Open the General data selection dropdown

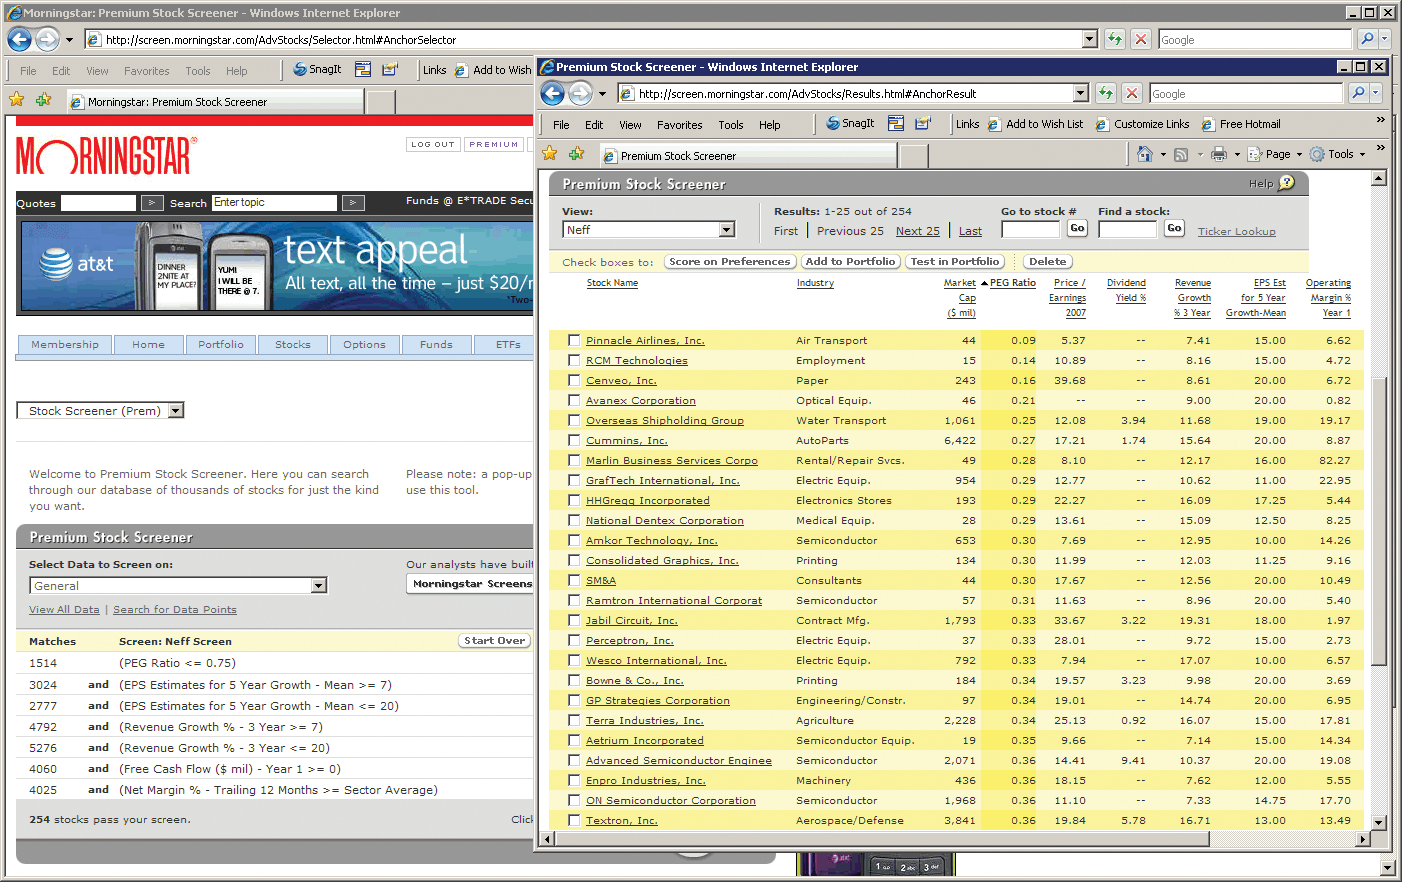[x=319, y=586]
